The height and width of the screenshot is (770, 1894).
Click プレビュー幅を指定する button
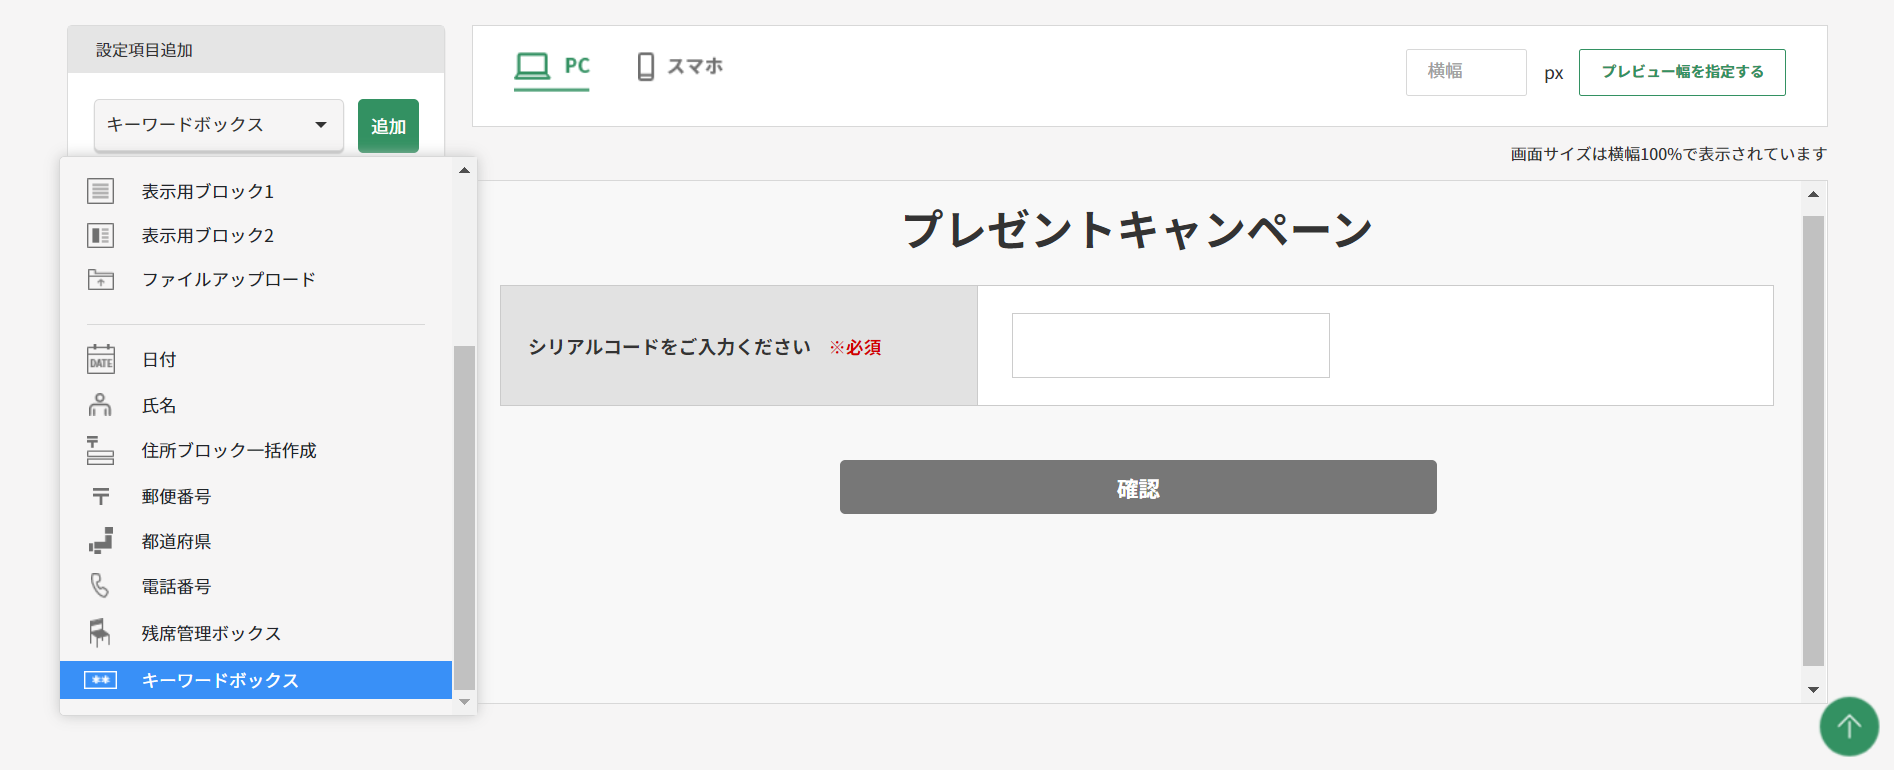(x=1682, y=72)
